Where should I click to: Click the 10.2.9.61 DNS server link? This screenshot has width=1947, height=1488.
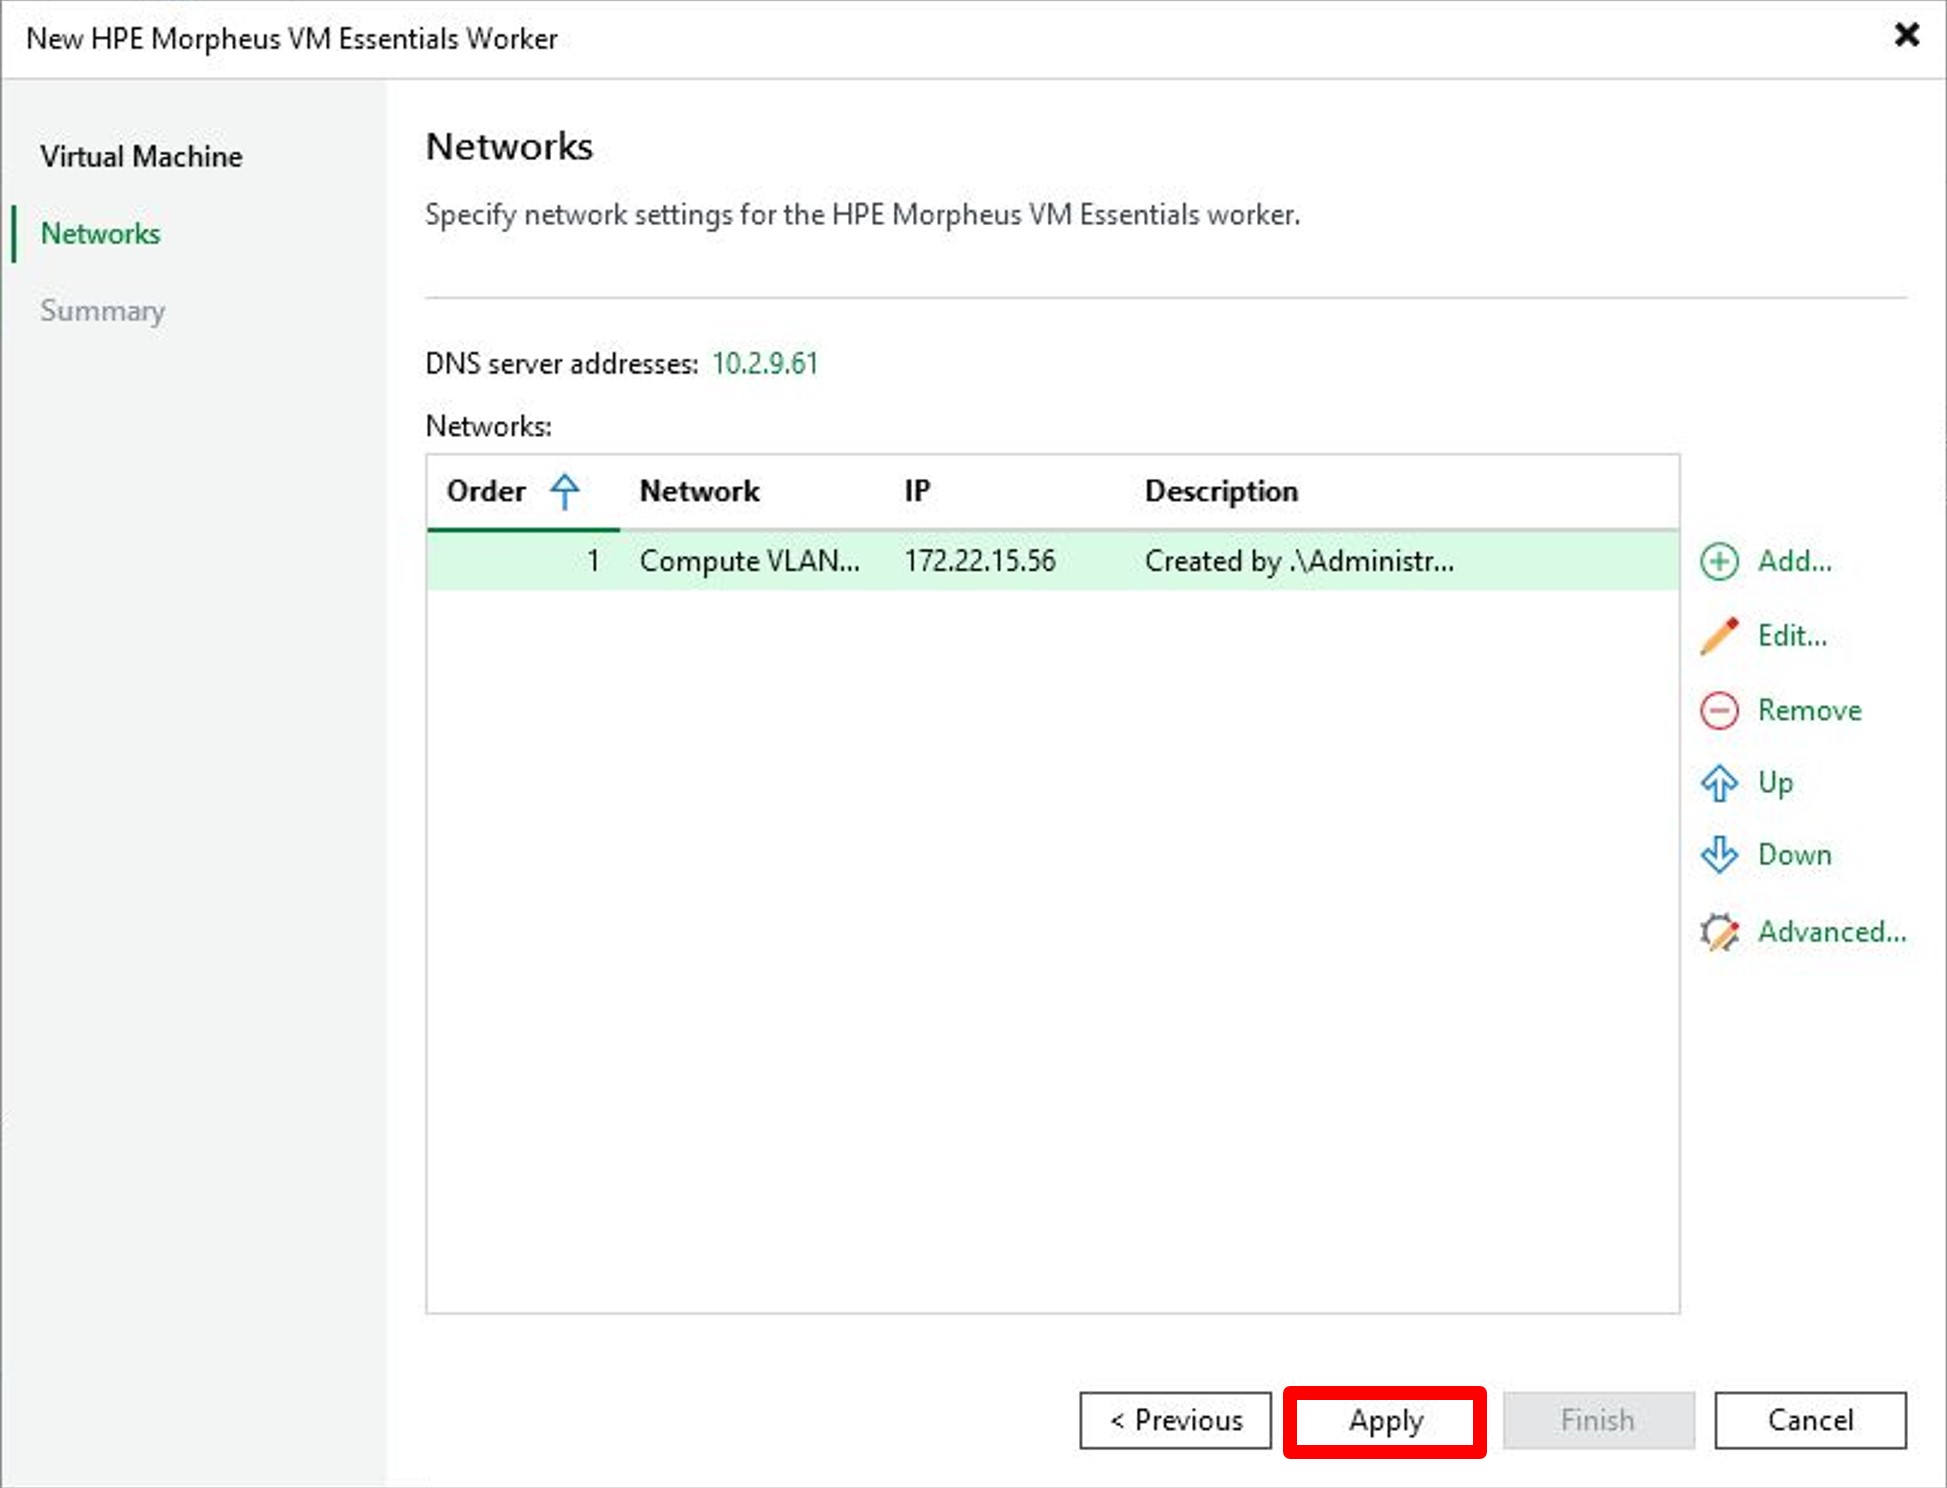click(765, 363)
